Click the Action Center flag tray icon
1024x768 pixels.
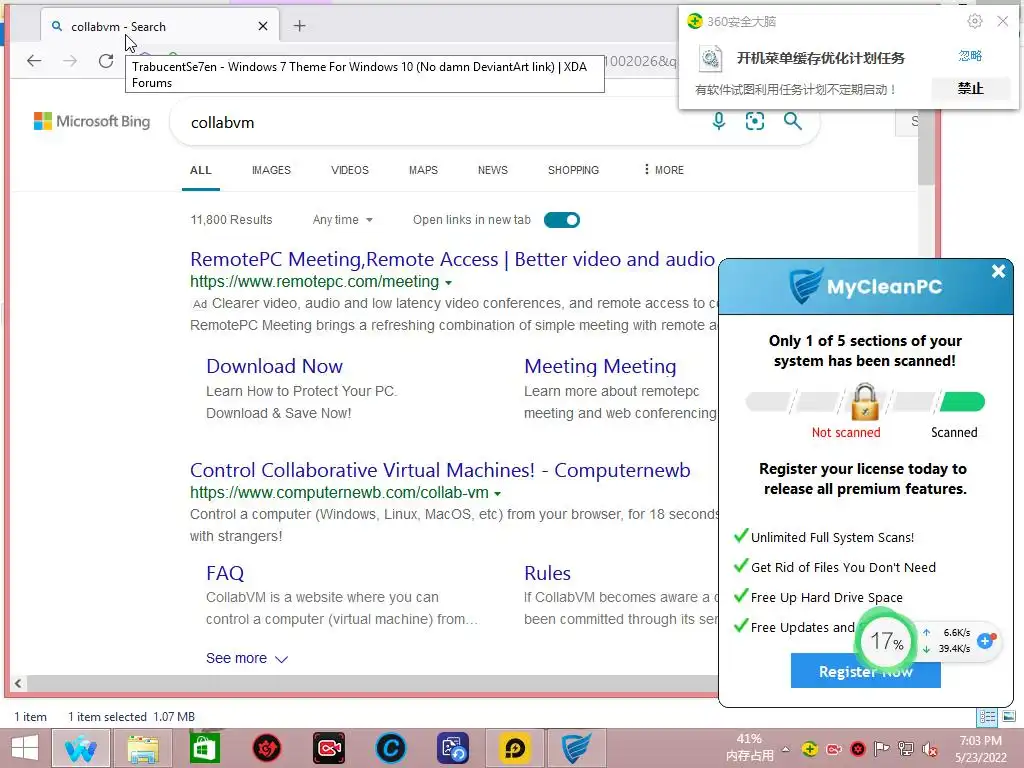[x=882, y=749]
